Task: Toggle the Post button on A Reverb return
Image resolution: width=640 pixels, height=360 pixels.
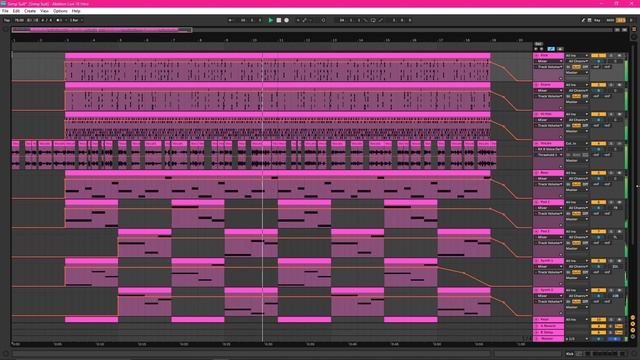Action: click(619, 326)
